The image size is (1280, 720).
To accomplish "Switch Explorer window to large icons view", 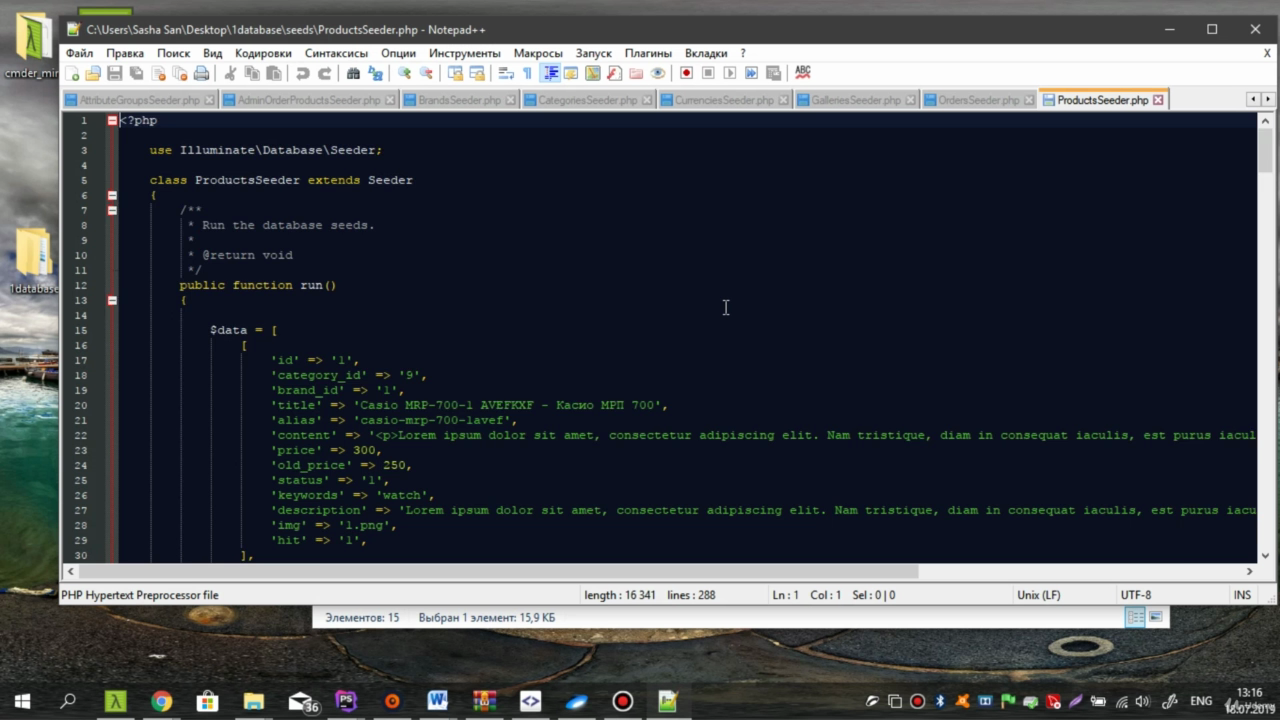I will pyautogui.click(x=1155, y=617).
